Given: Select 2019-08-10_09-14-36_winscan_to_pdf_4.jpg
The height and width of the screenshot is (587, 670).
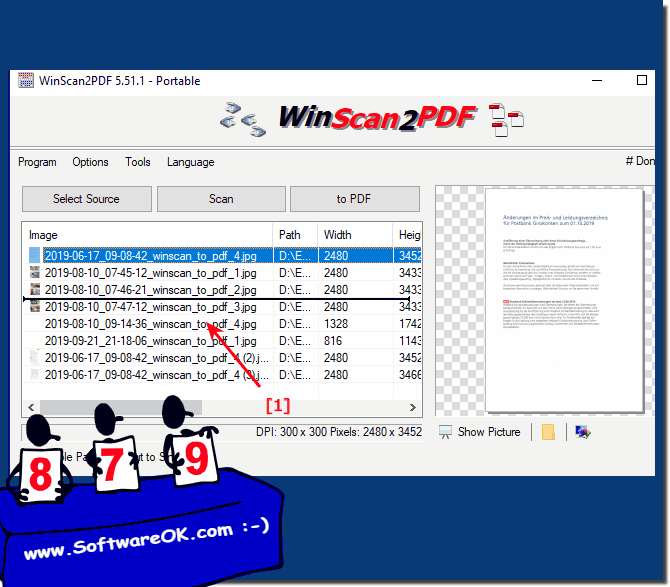Looking at the screenshot, I should 150,324.
